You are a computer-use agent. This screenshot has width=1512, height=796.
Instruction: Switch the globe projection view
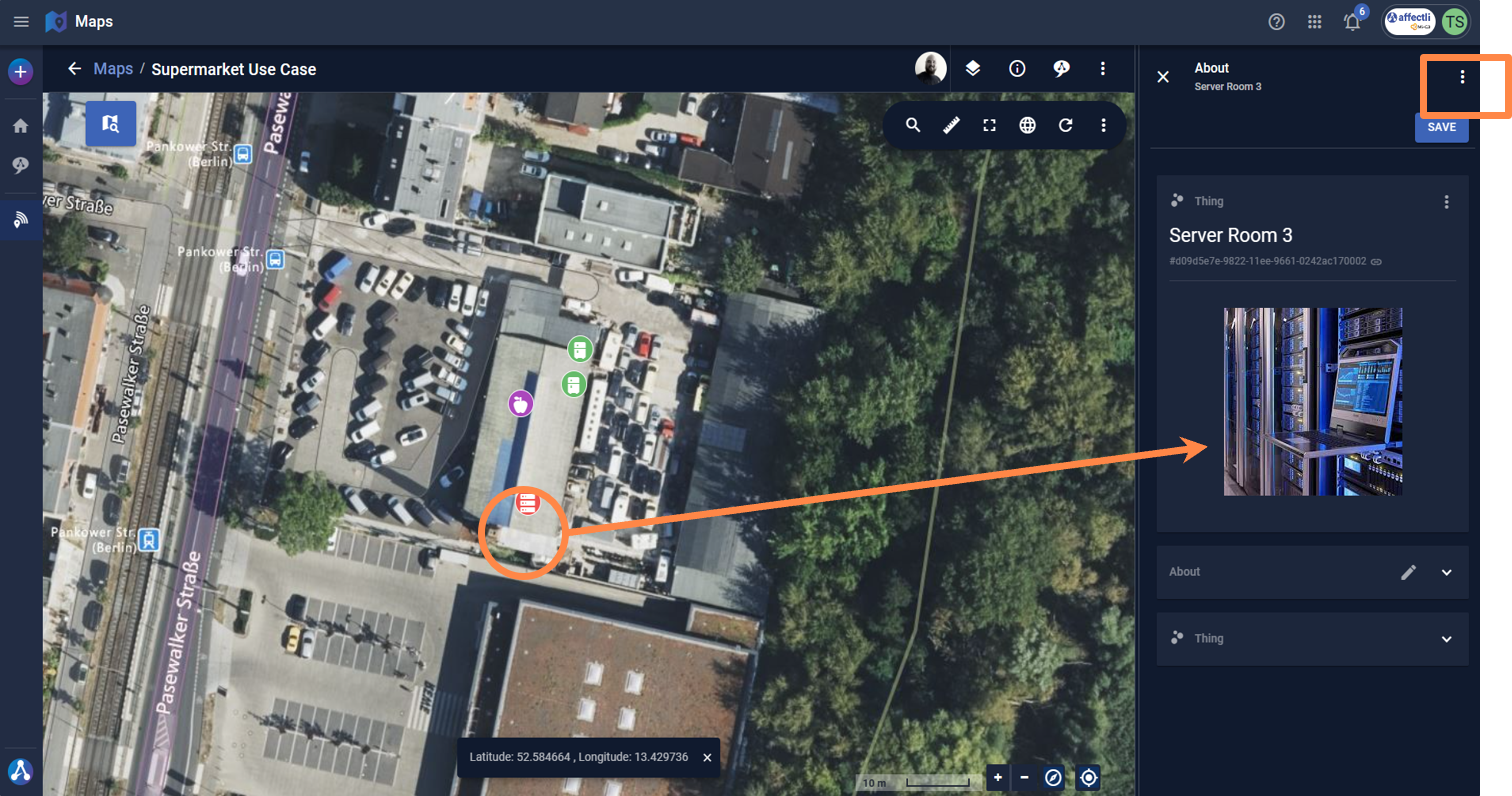[x=1027, y=125]
